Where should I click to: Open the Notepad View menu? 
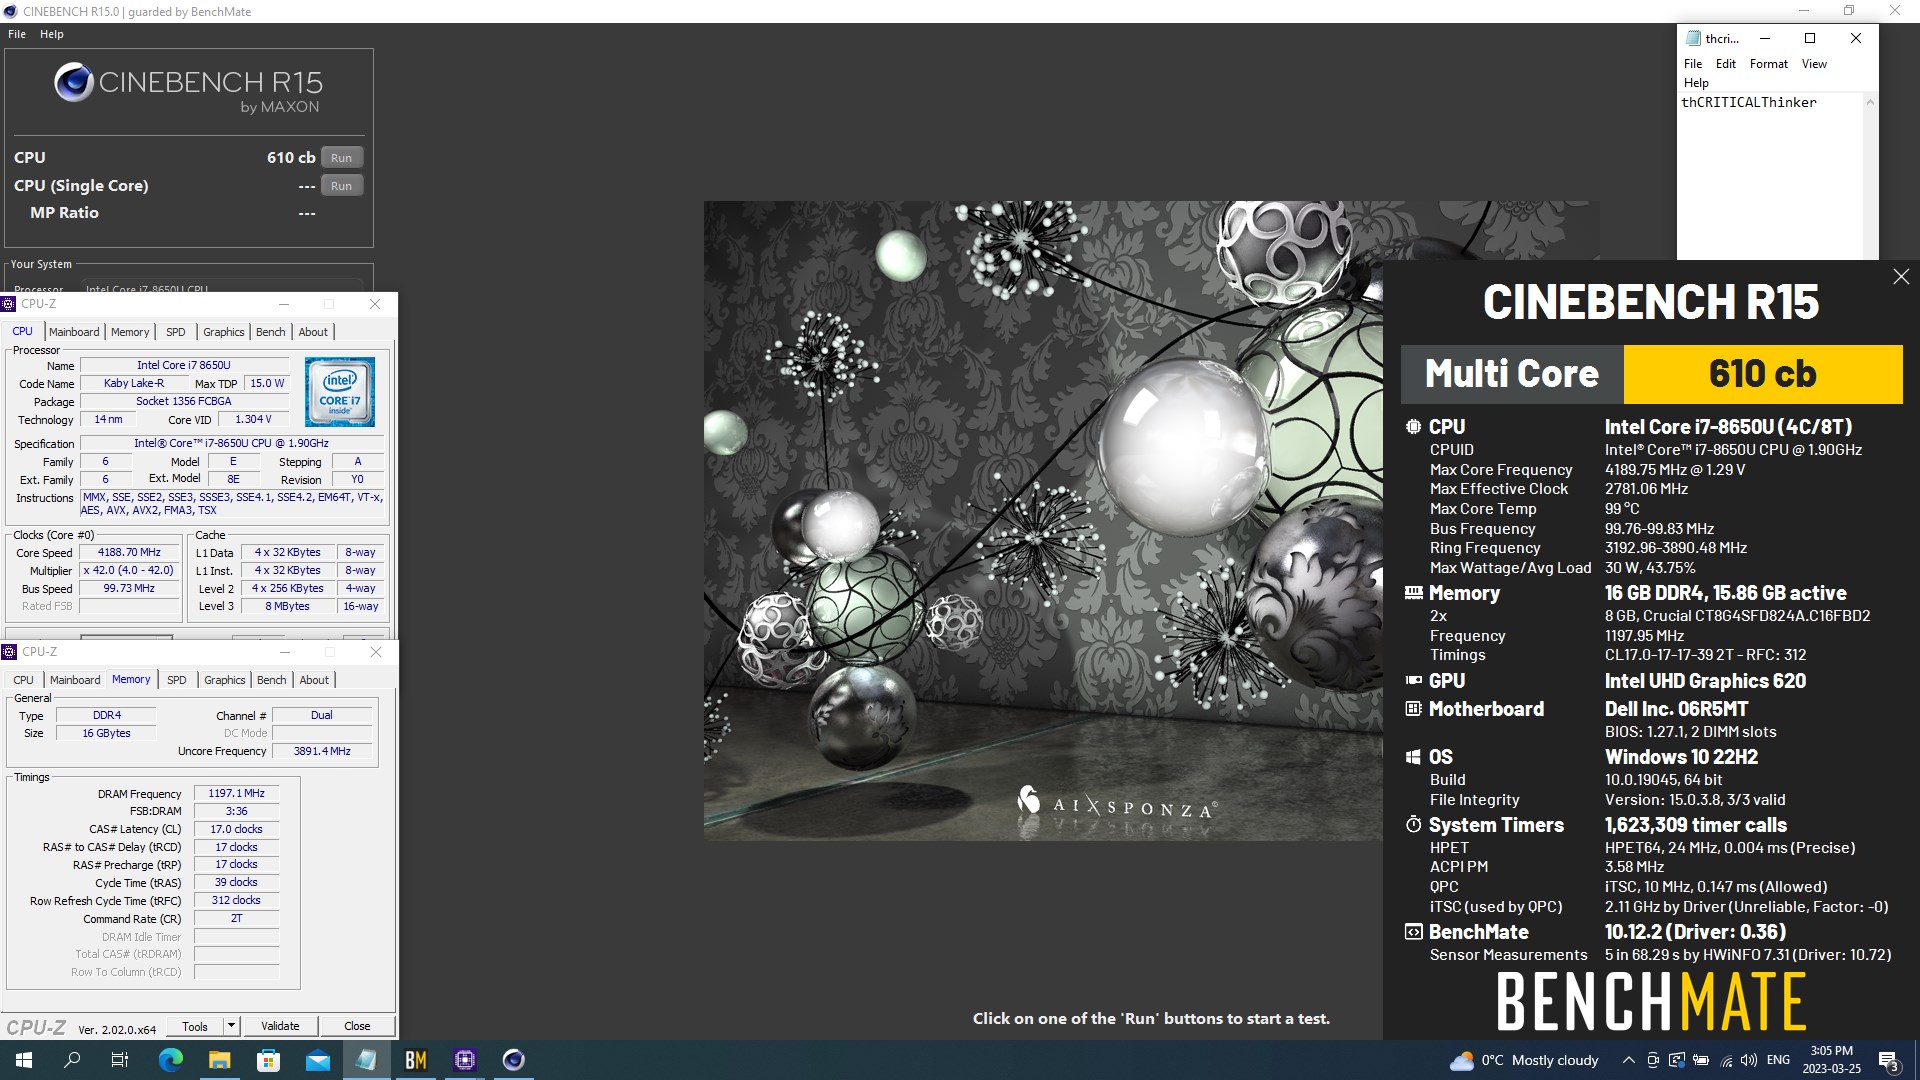[x=1814, y=64]
